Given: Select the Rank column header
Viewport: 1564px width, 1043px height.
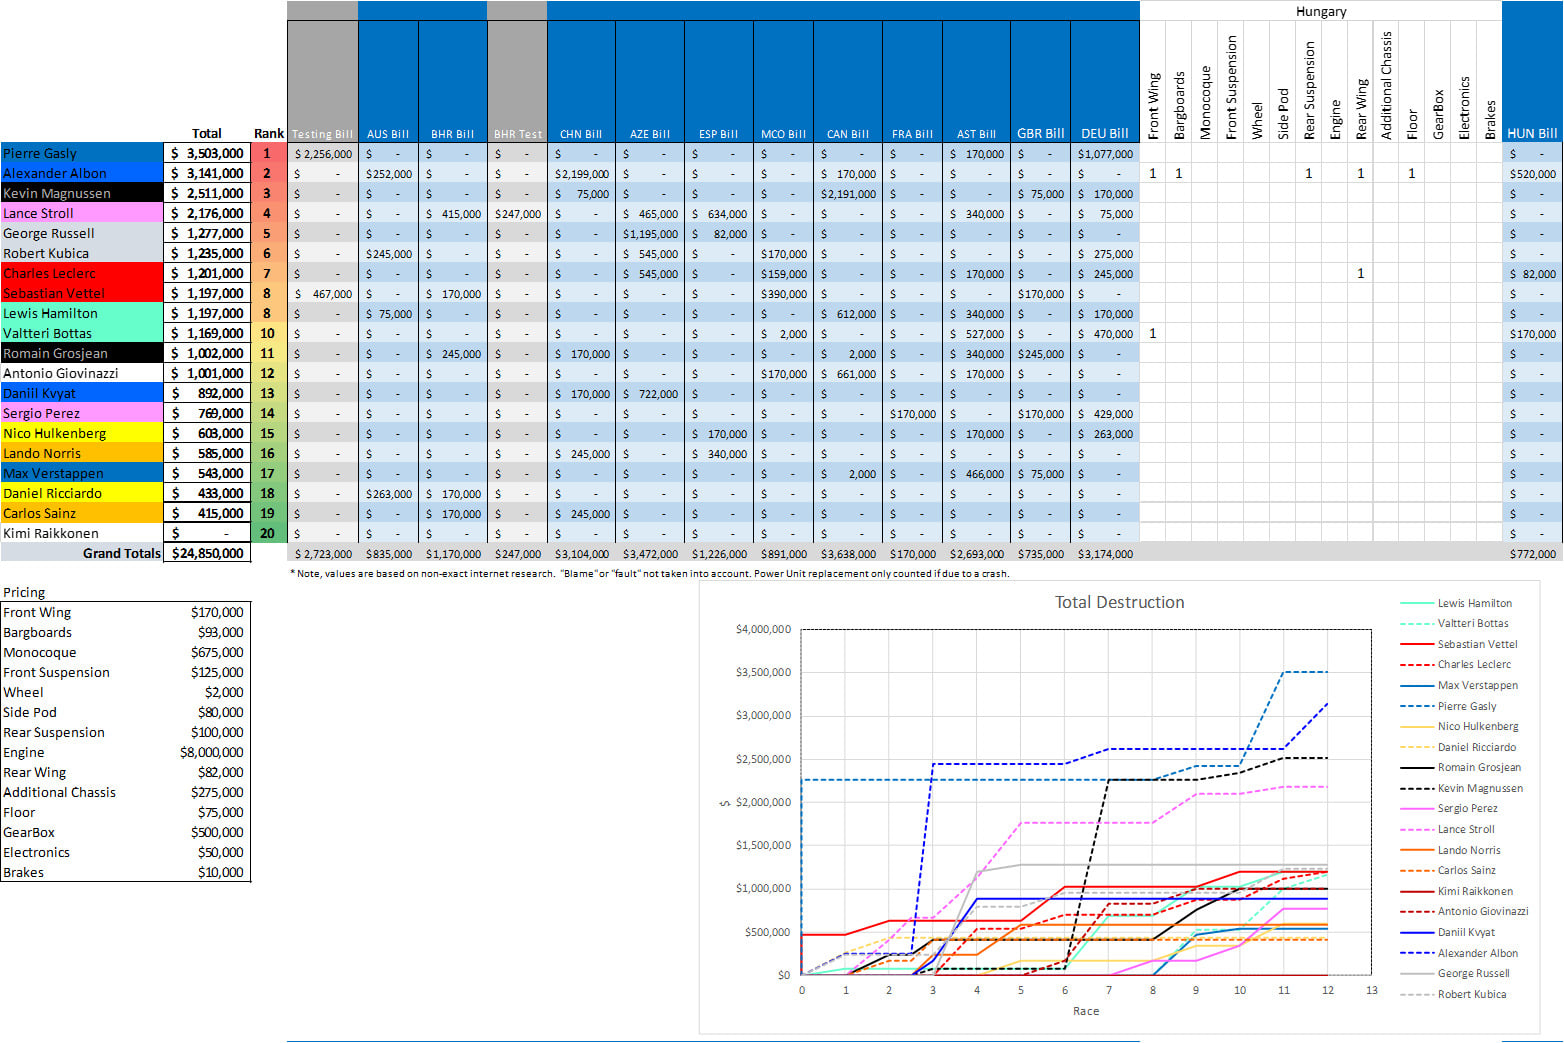Looking at the screenshot, I should (268, 133).
